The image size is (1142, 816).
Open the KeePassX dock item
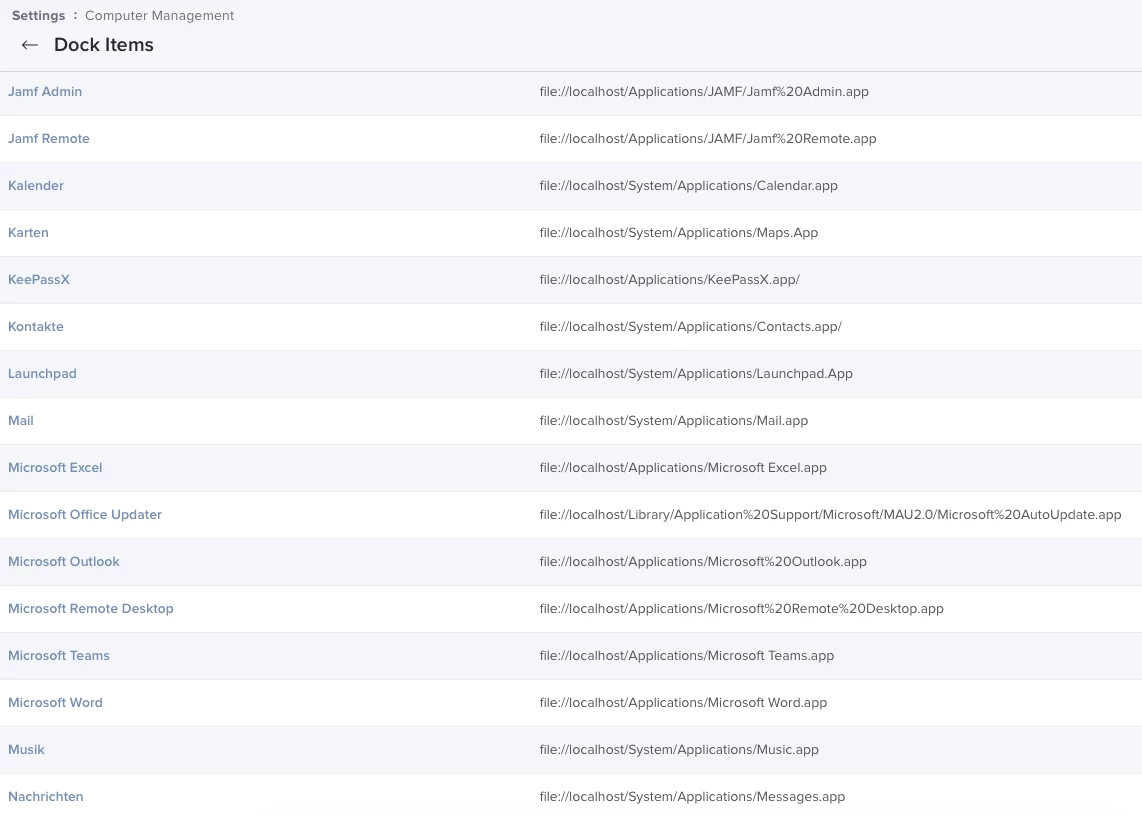39,280
